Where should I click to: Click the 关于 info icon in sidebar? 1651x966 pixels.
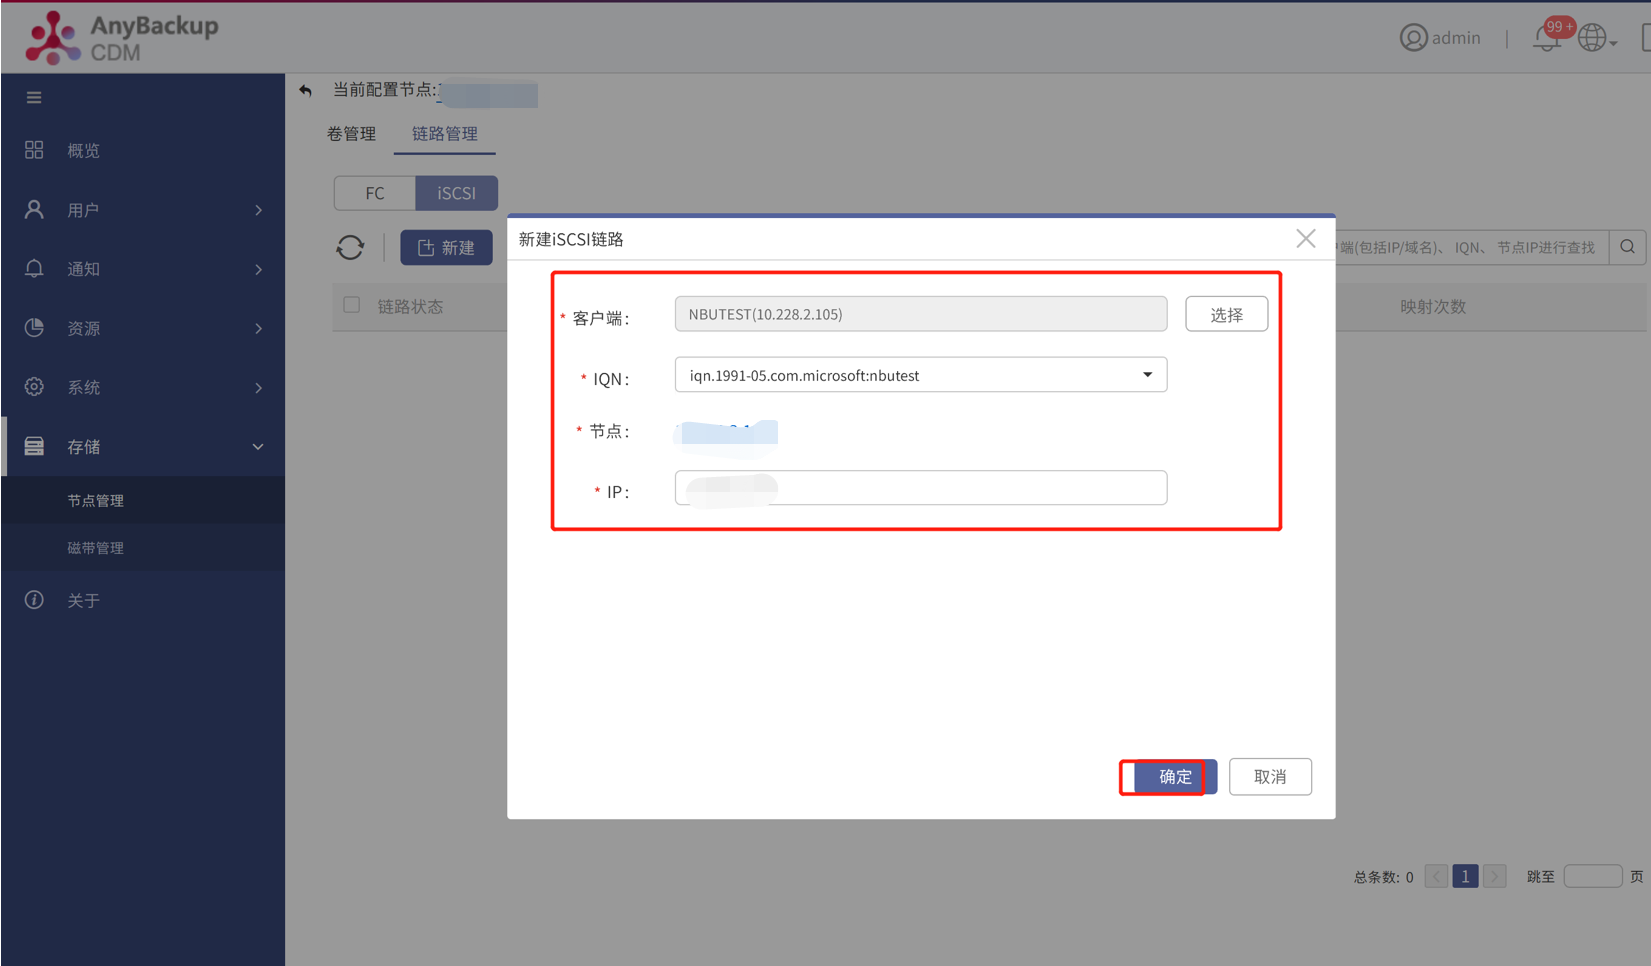pos(33,599)
